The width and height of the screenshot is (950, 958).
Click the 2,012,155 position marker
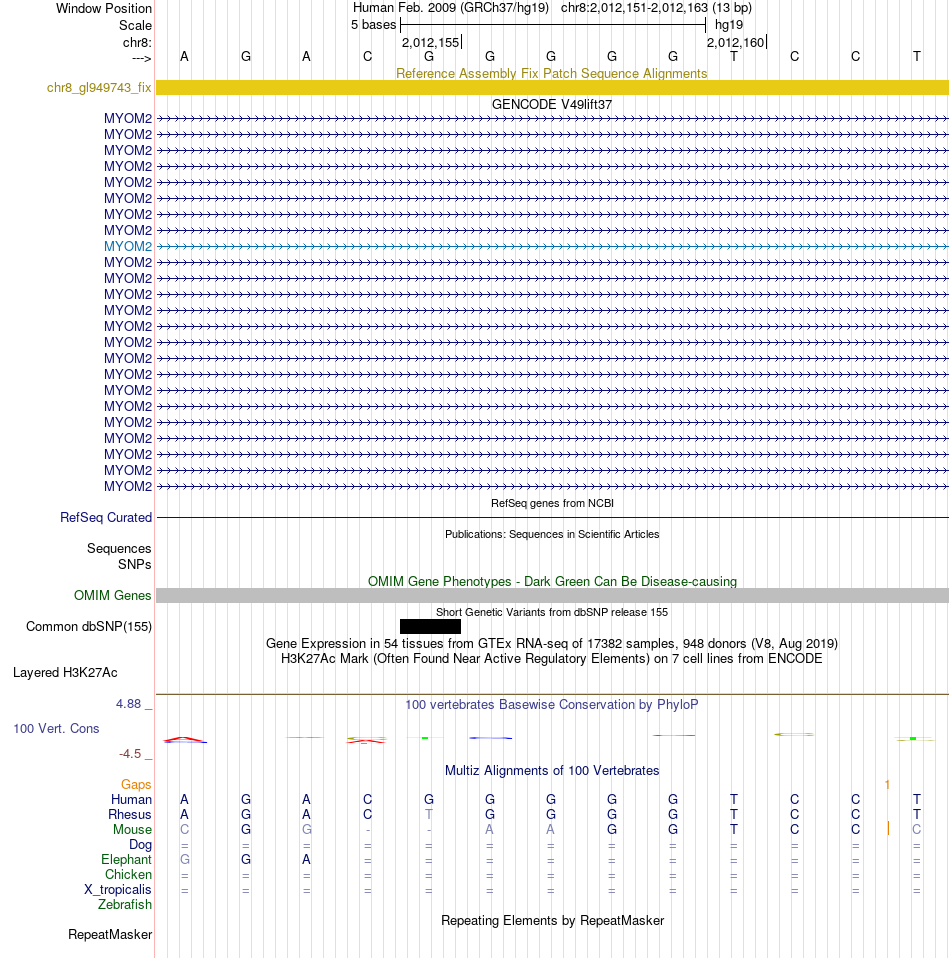(430, 43)
